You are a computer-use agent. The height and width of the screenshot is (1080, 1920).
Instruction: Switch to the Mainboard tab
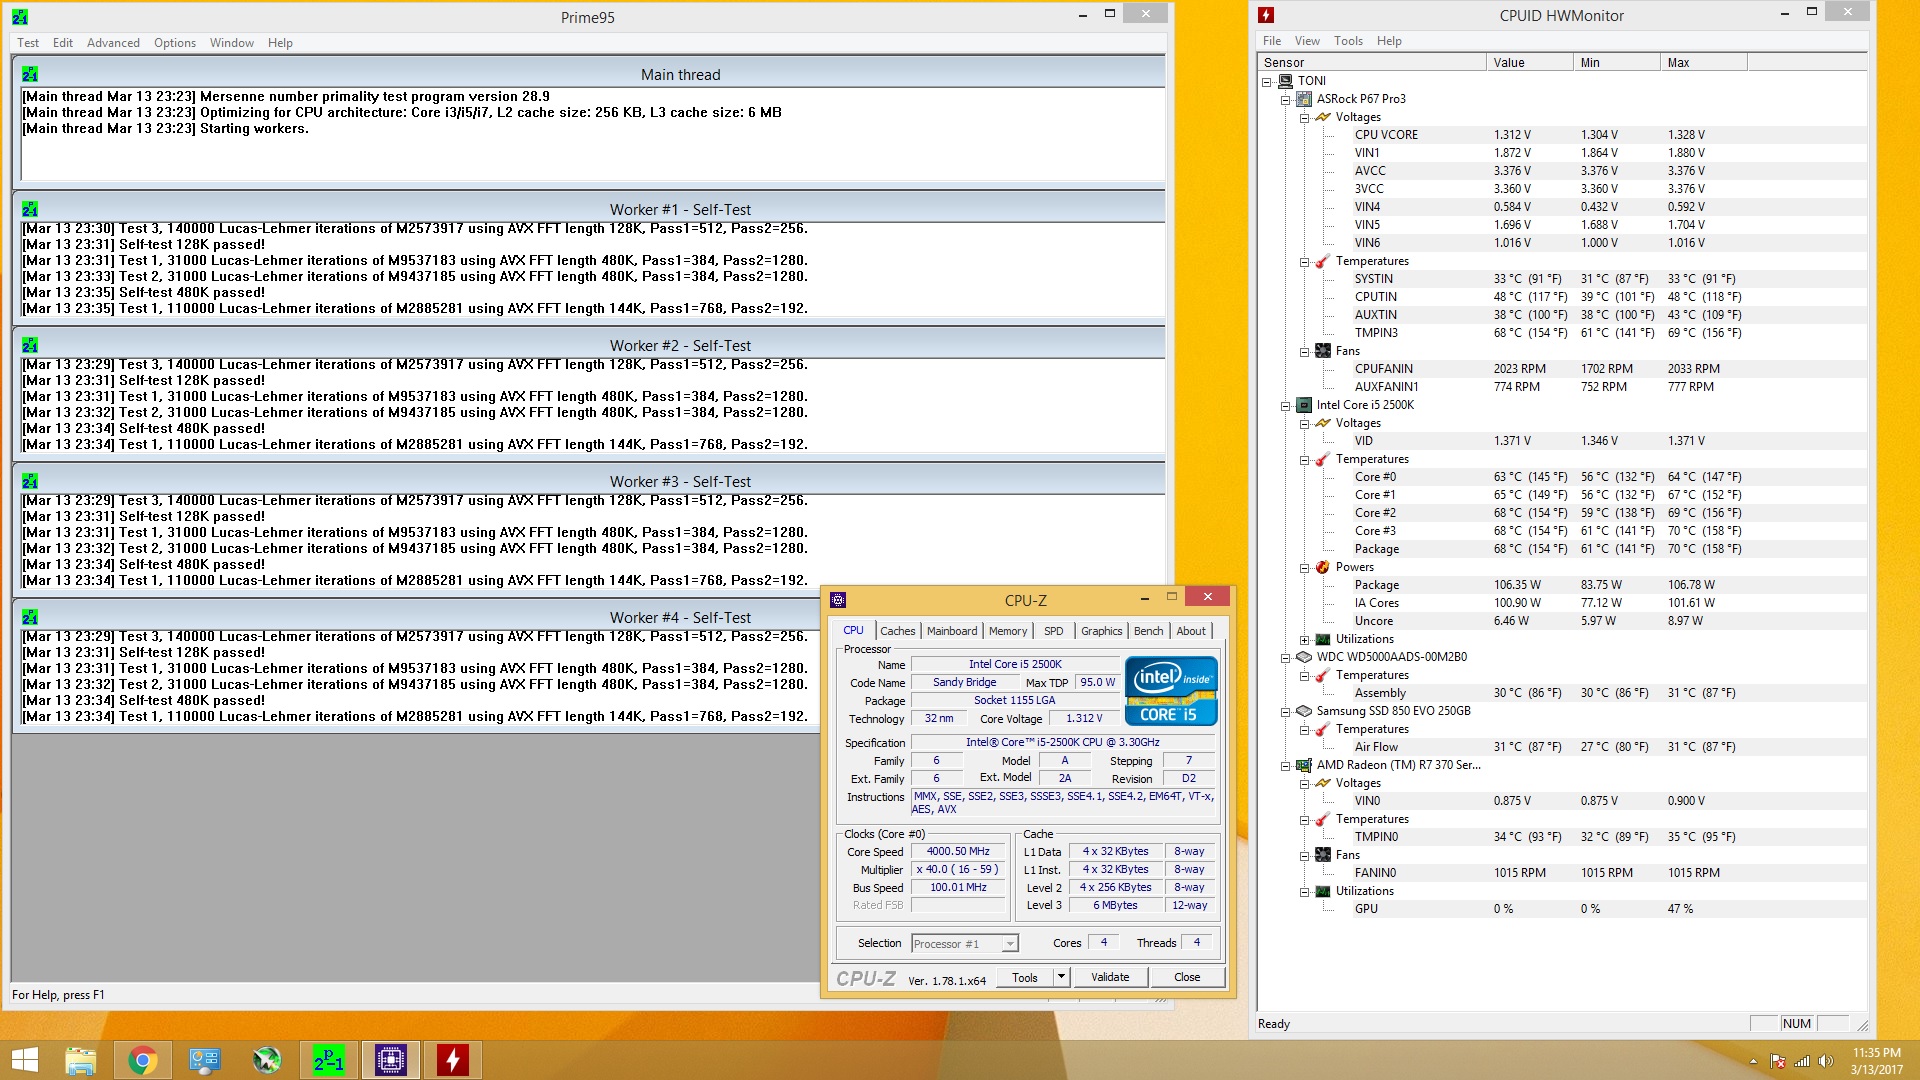[951, 631]
